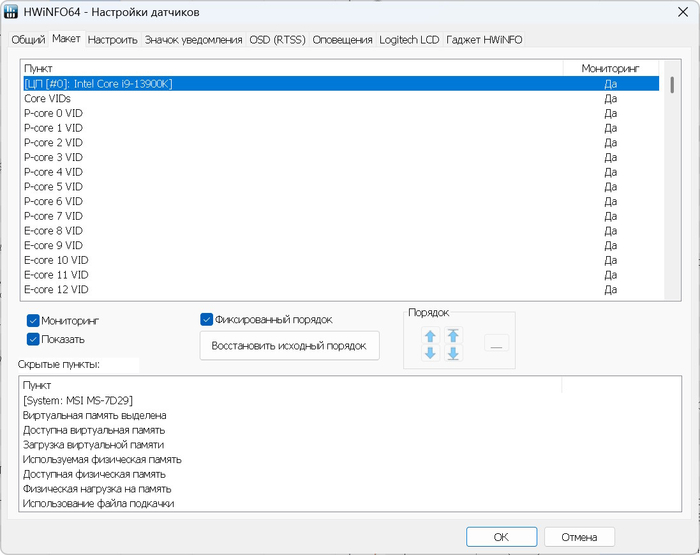
Task: Click the Отмена button
Action: [x=579, y=537]
